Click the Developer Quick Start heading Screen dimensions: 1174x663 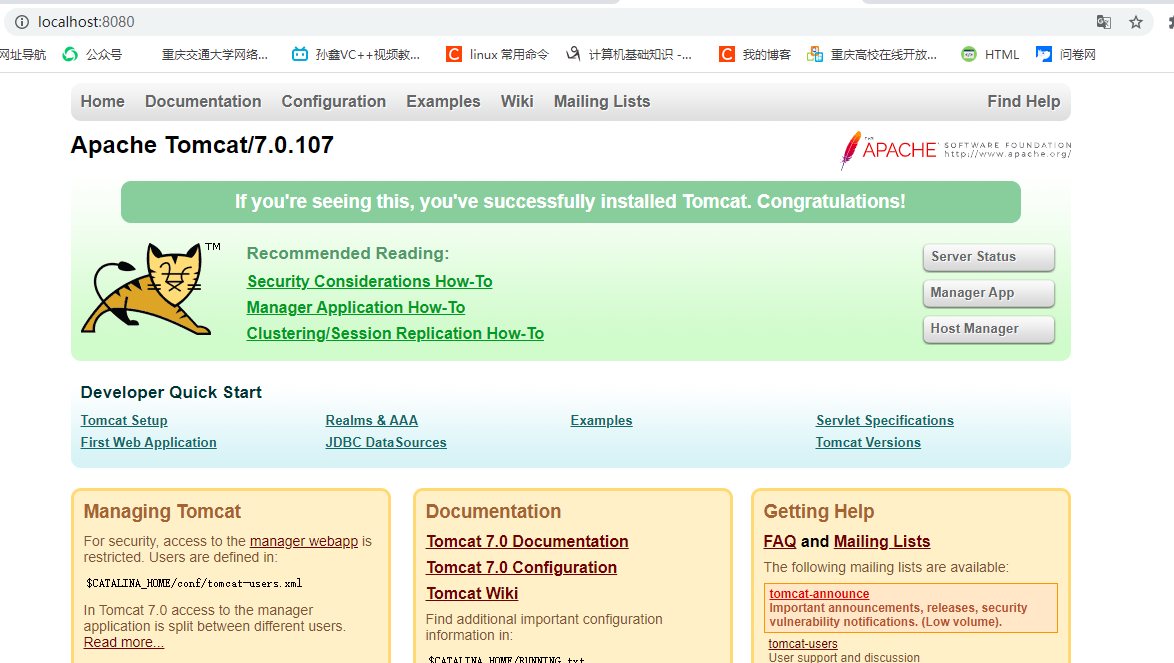pyautogui.click(x=171, y=392)
